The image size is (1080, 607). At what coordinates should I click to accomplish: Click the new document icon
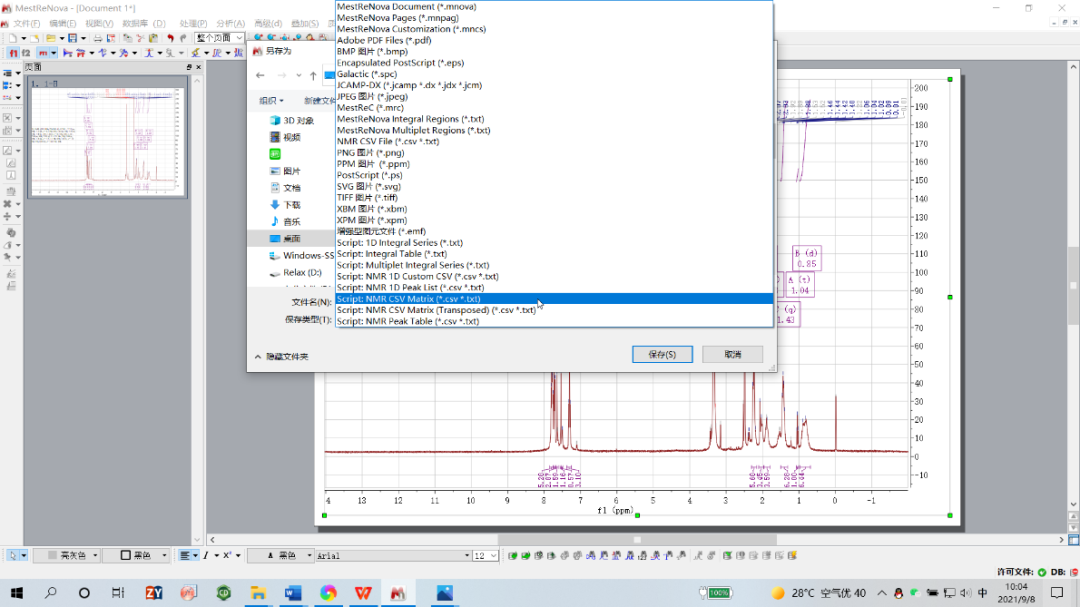click(x=13, y=38)
